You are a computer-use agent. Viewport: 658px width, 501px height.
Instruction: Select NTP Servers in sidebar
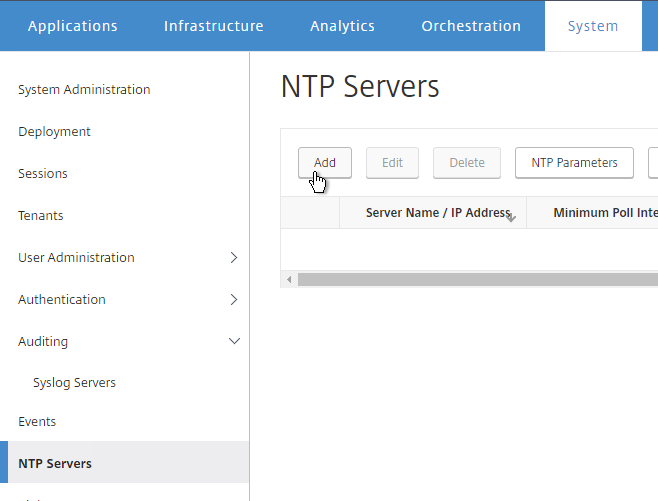(x=125, y=463)
